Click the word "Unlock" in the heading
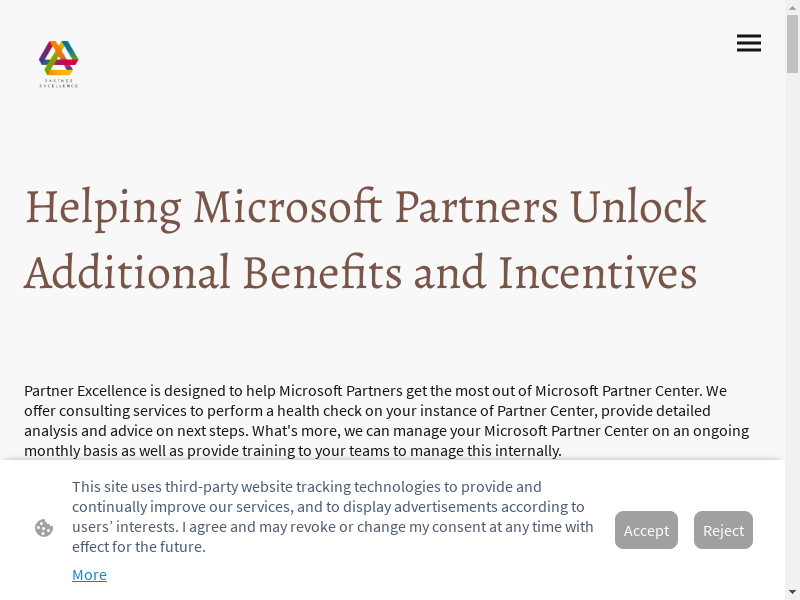 pyautogui.click(x=638, y=207)
